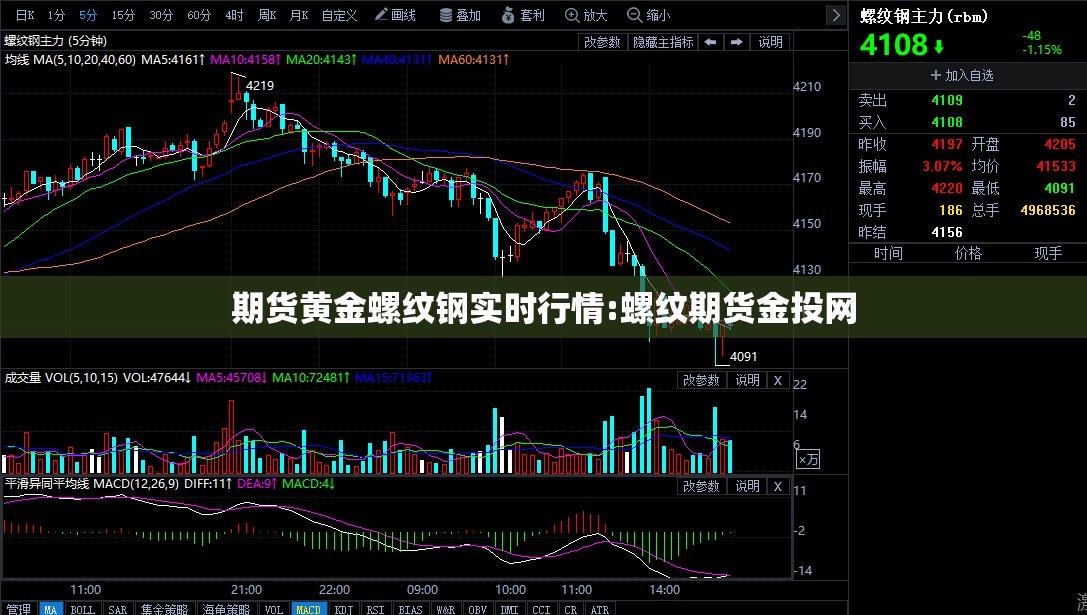Open the 自定义 custom period
This screenshot has width=1087, height=615.
339,15
